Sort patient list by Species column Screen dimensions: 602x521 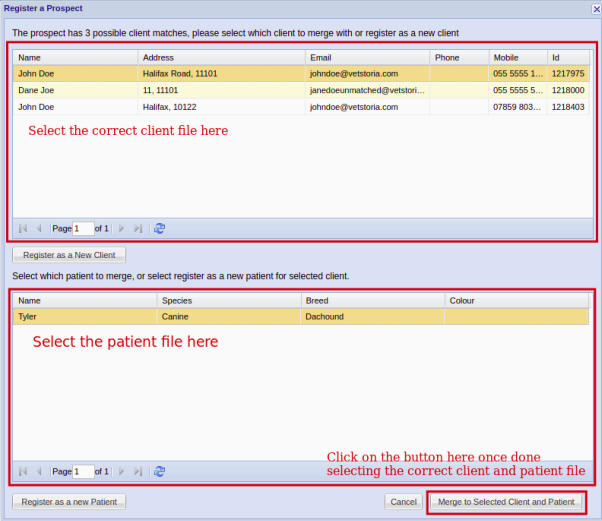(229, 301)
